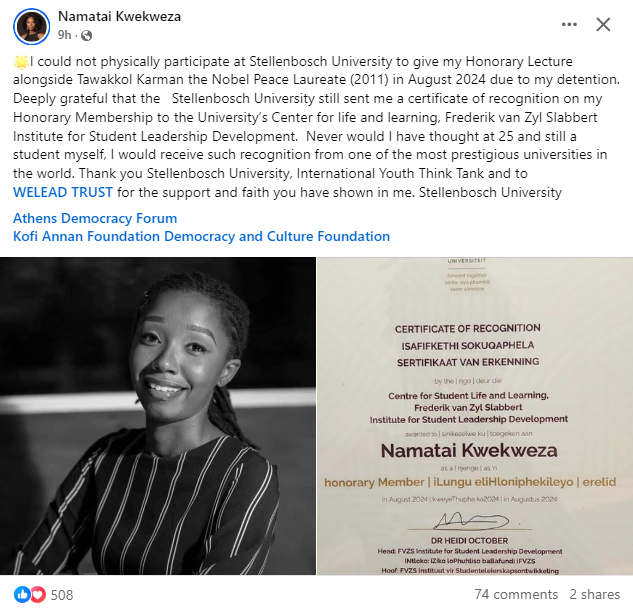Open the three-dot post options menu

[x=569, y=25]
